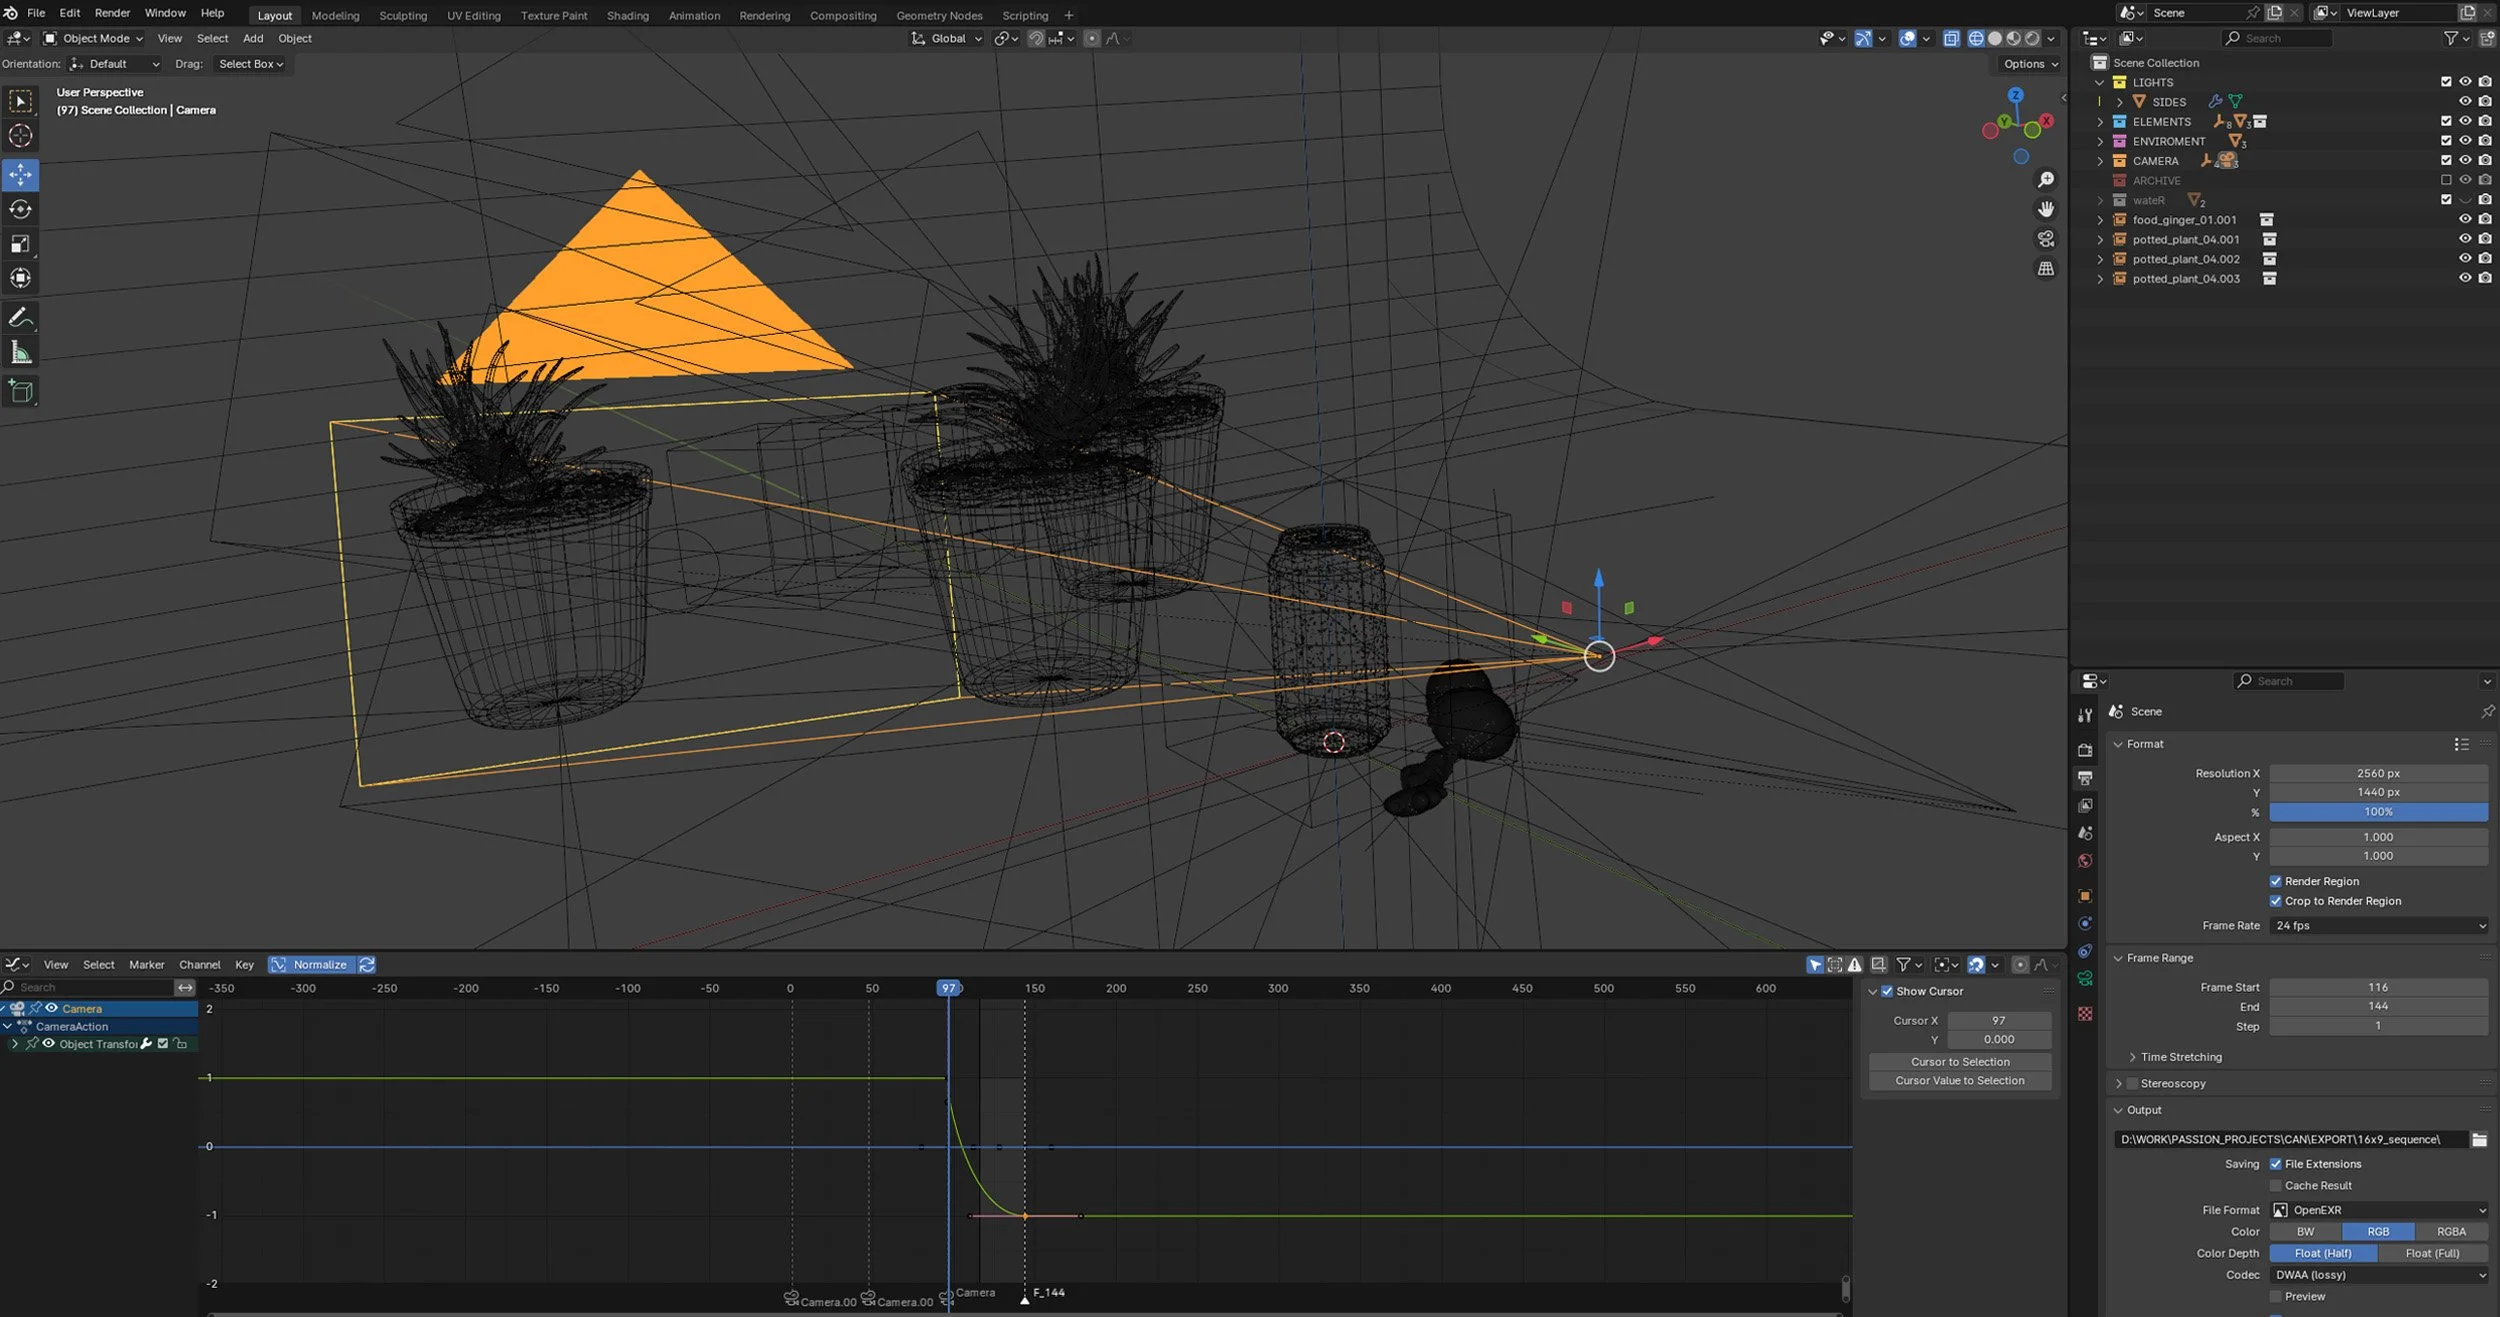Expand the ELEMENTS collection
The width and height of the screenshot is (2500, 1317).
click(2100, 122)
